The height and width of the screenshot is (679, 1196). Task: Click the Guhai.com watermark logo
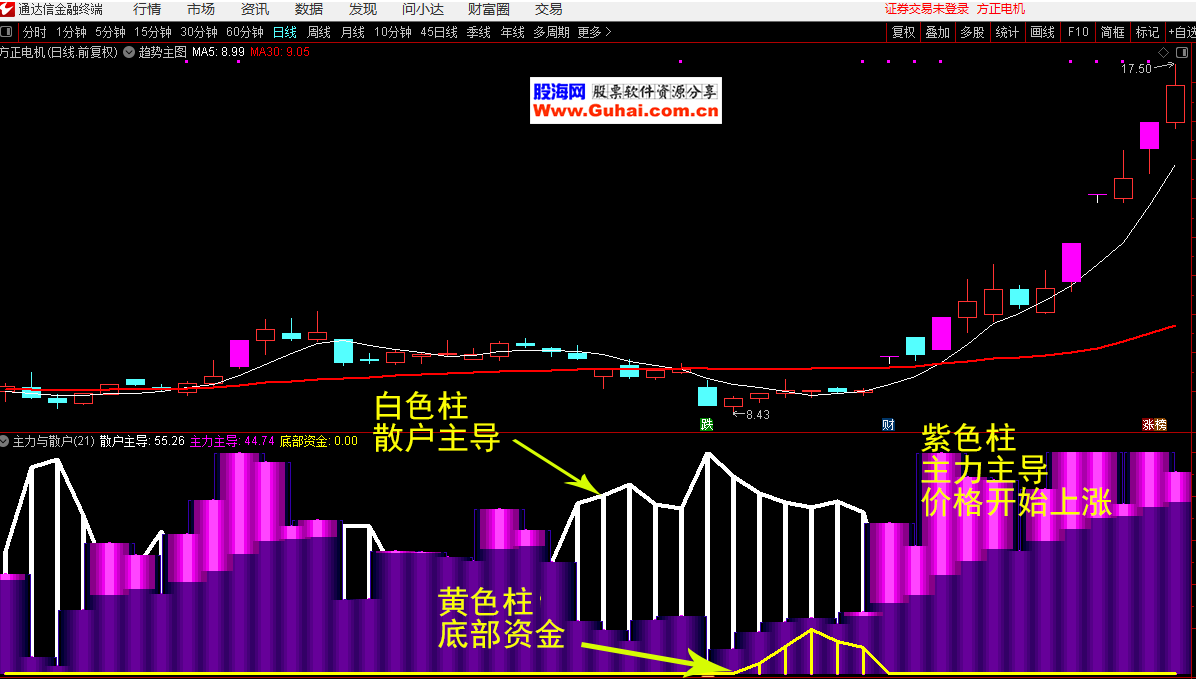click(x=625, y=101)
